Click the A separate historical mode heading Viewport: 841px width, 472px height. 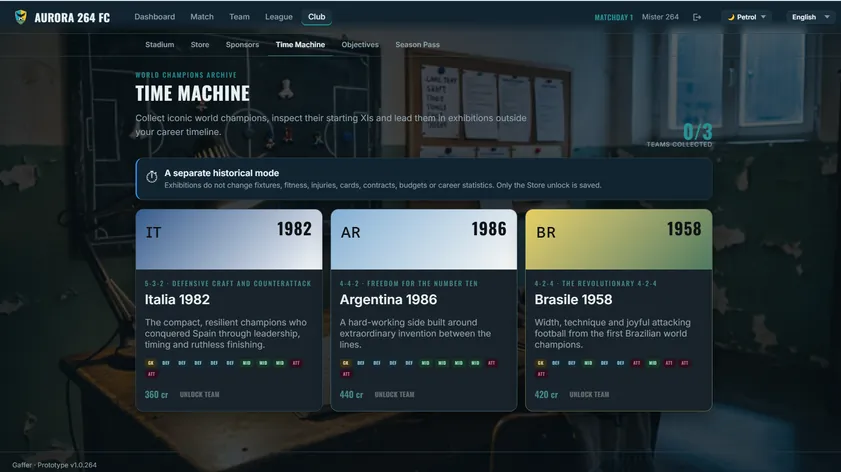pyautogui.click(x=222, y=173)
